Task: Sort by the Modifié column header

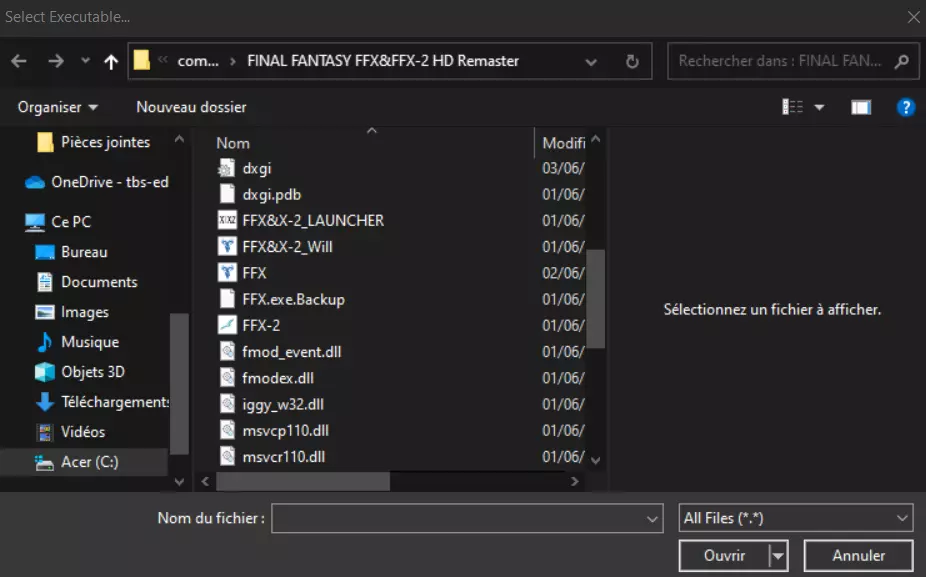Action: (x=563, y=144)
